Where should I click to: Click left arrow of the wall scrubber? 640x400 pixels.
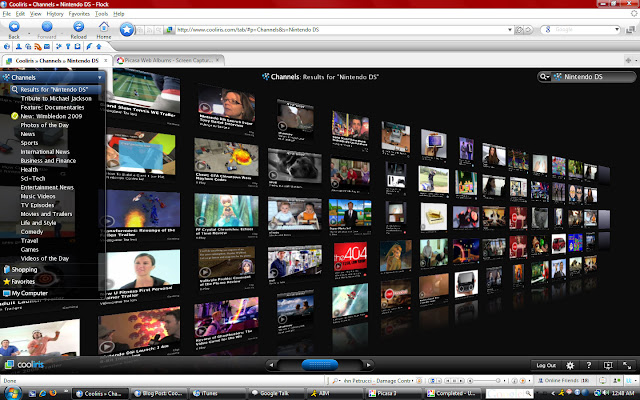tap(271, 365)
